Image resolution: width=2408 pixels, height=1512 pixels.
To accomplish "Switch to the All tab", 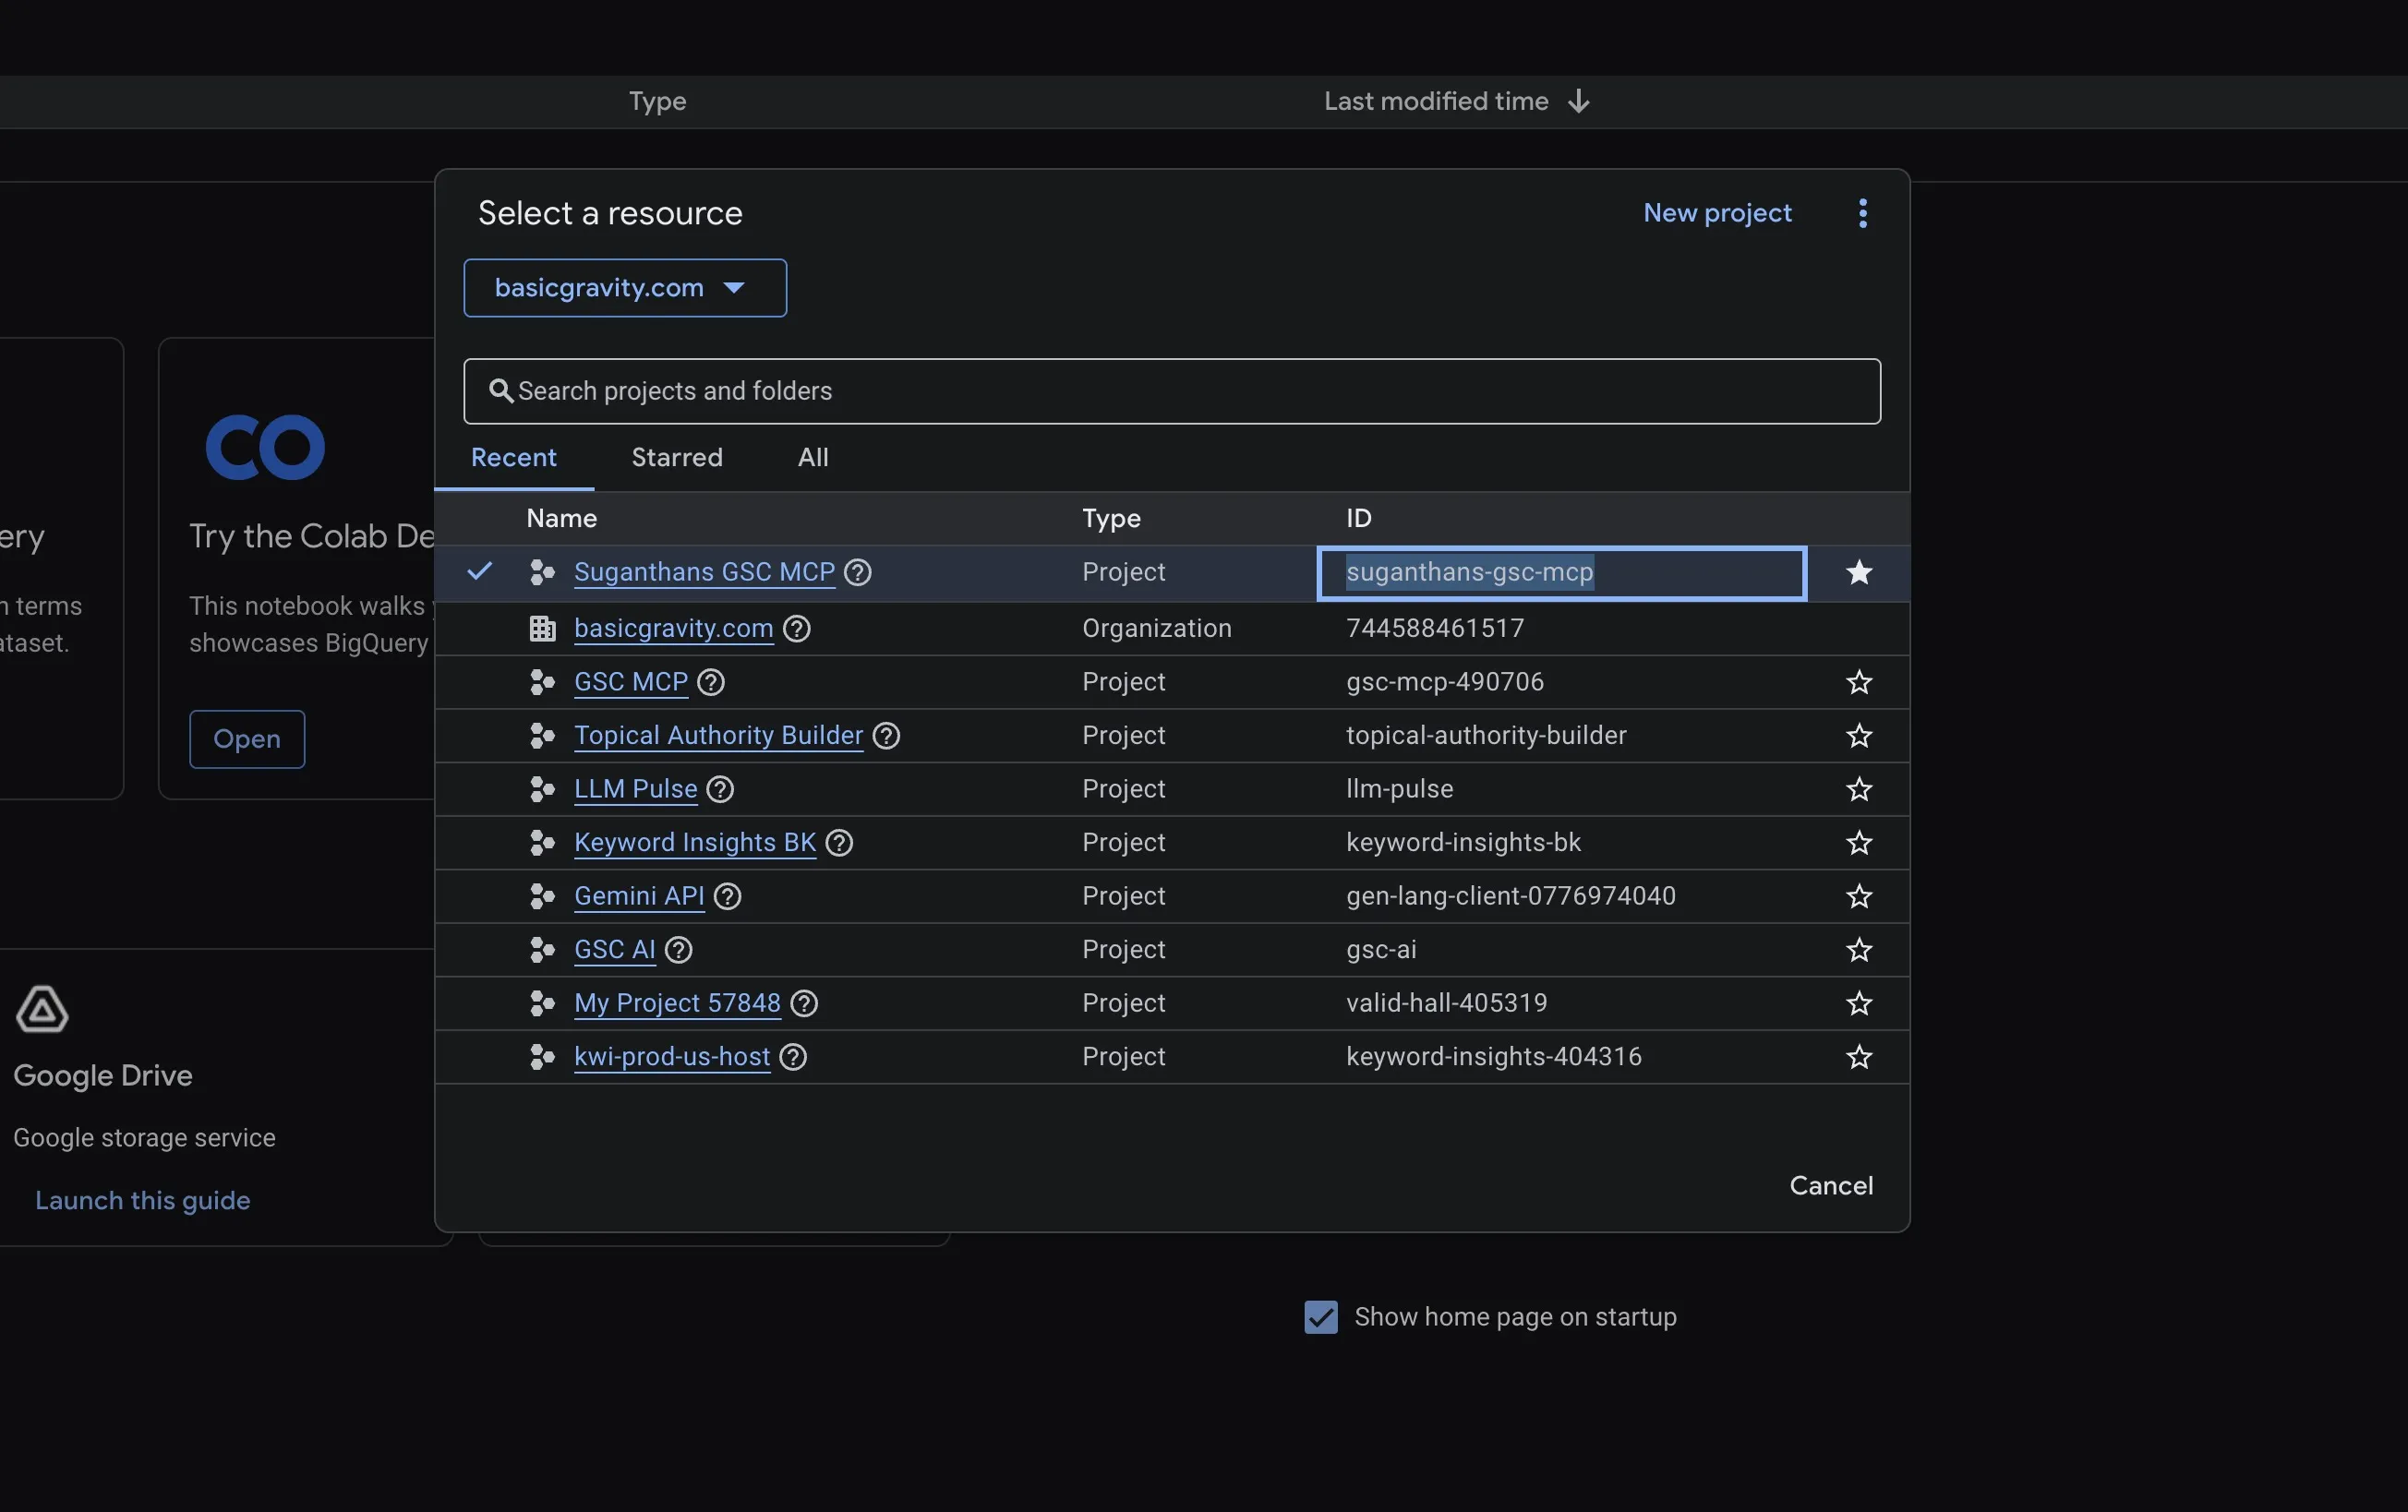I will pos(813,458).
